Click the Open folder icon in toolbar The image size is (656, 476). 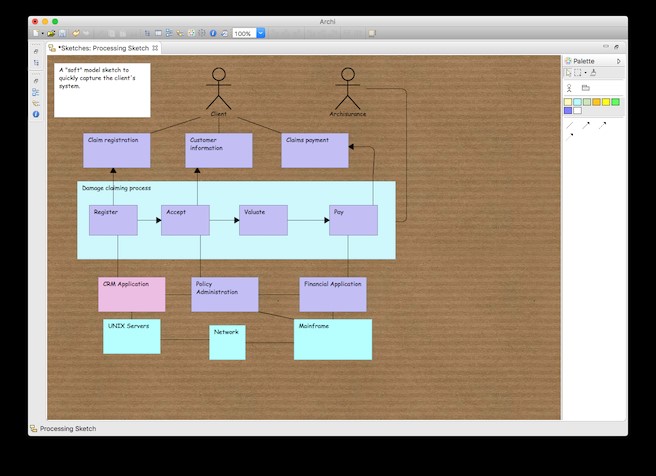[51, 33]
